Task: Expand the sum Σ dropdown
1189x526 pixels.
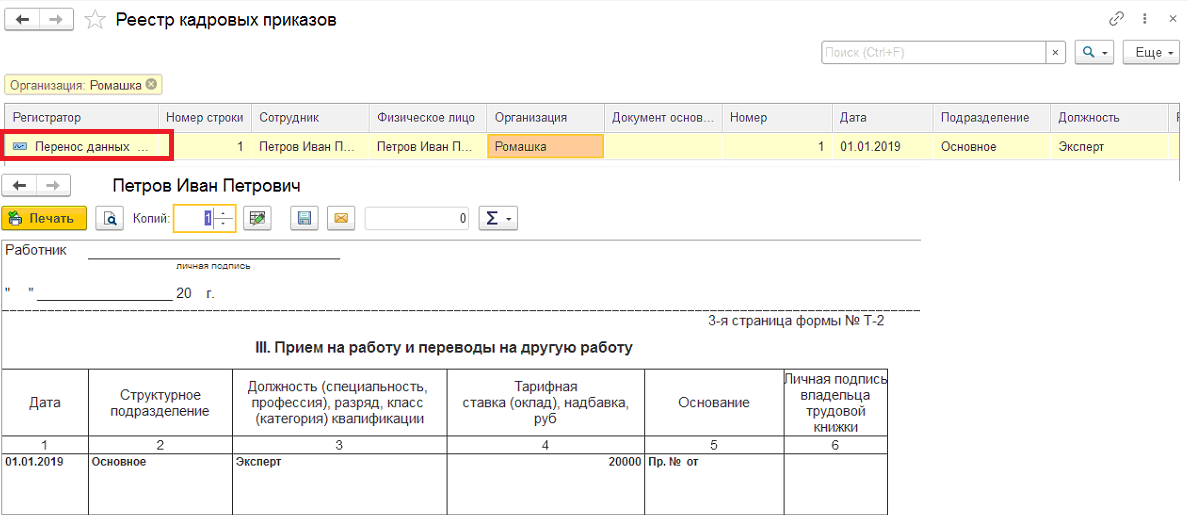Action: pyautogui.click(x=498, y=218)
